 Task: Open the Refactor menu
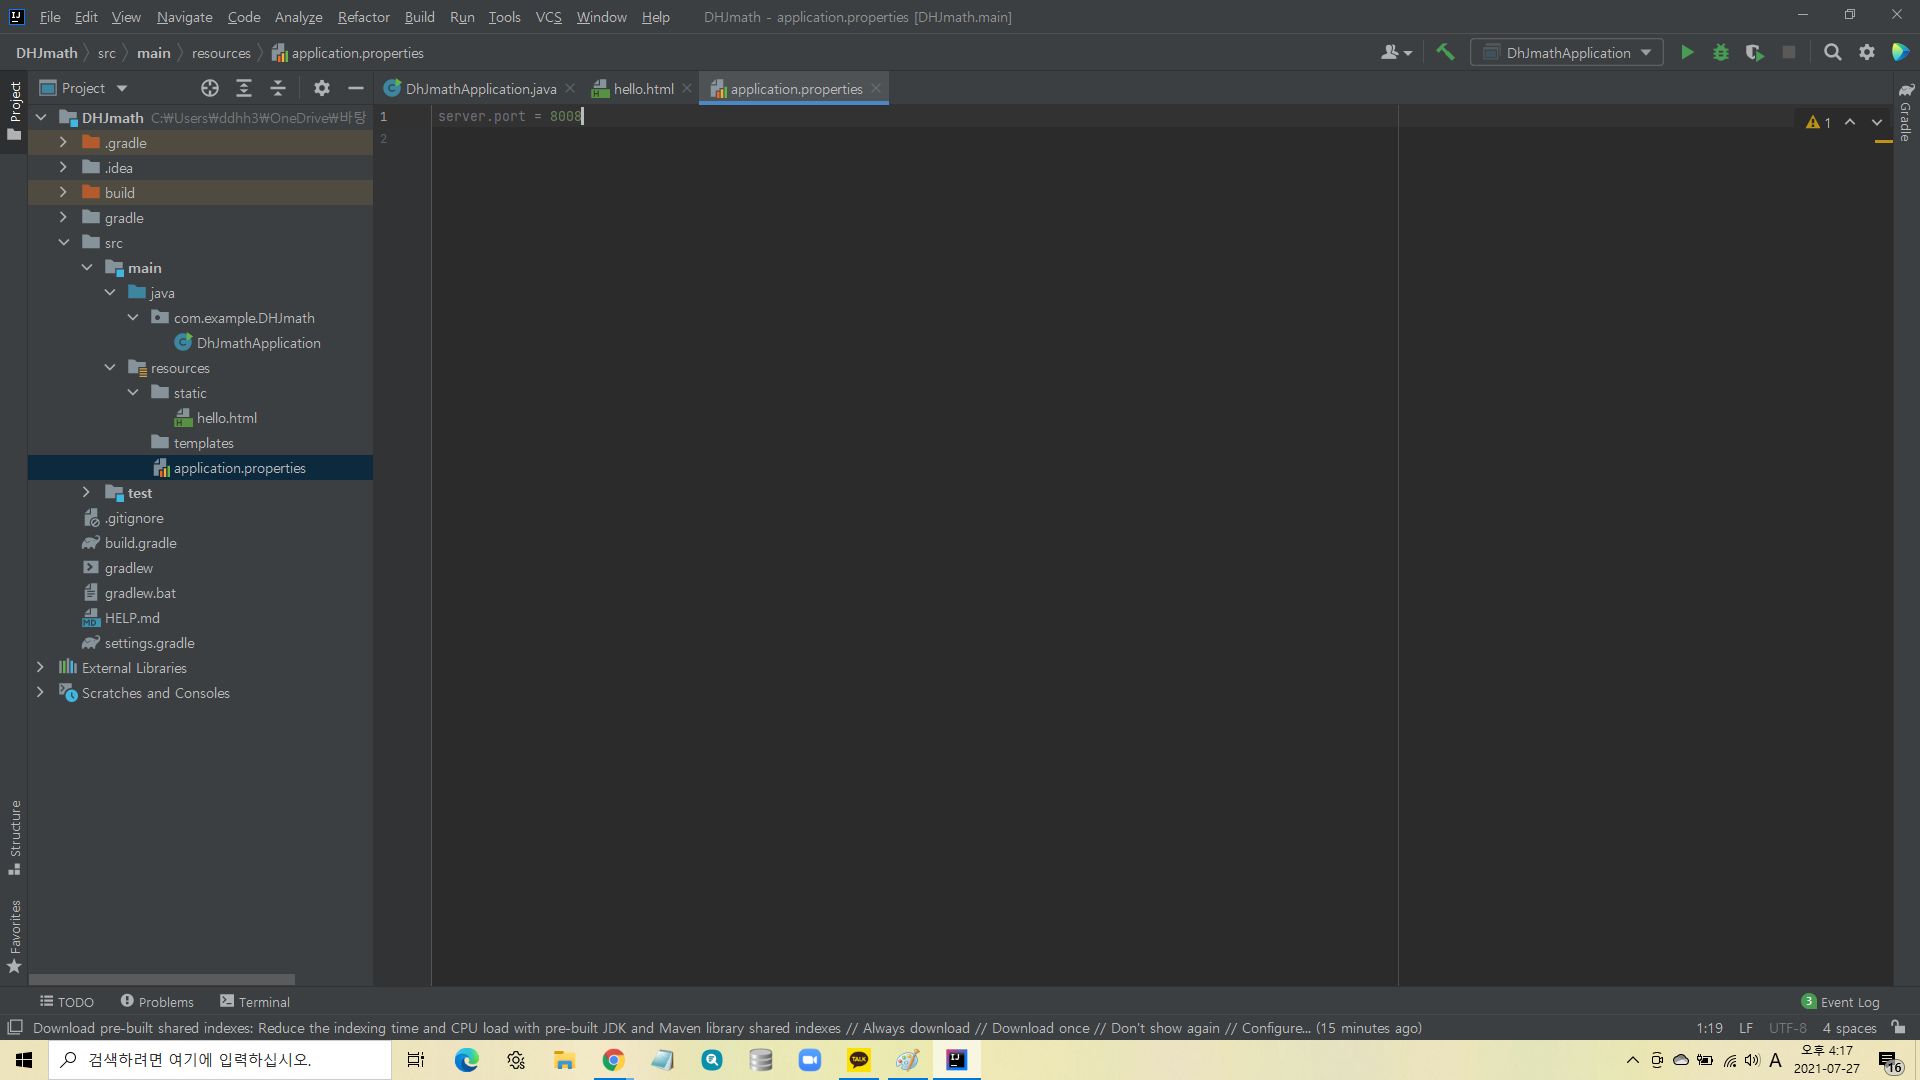(x=363, y=17)
